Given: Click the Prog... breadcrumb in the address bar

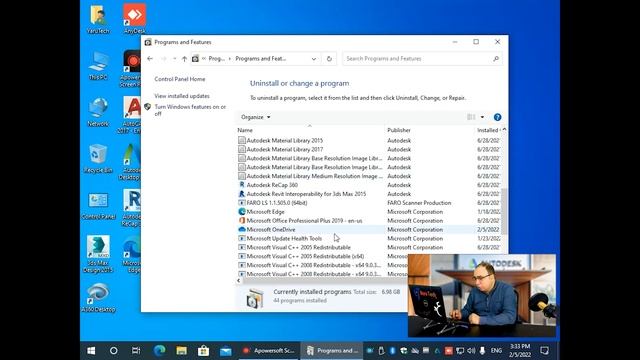Looking at the screenshot, I should click(216, 59).
